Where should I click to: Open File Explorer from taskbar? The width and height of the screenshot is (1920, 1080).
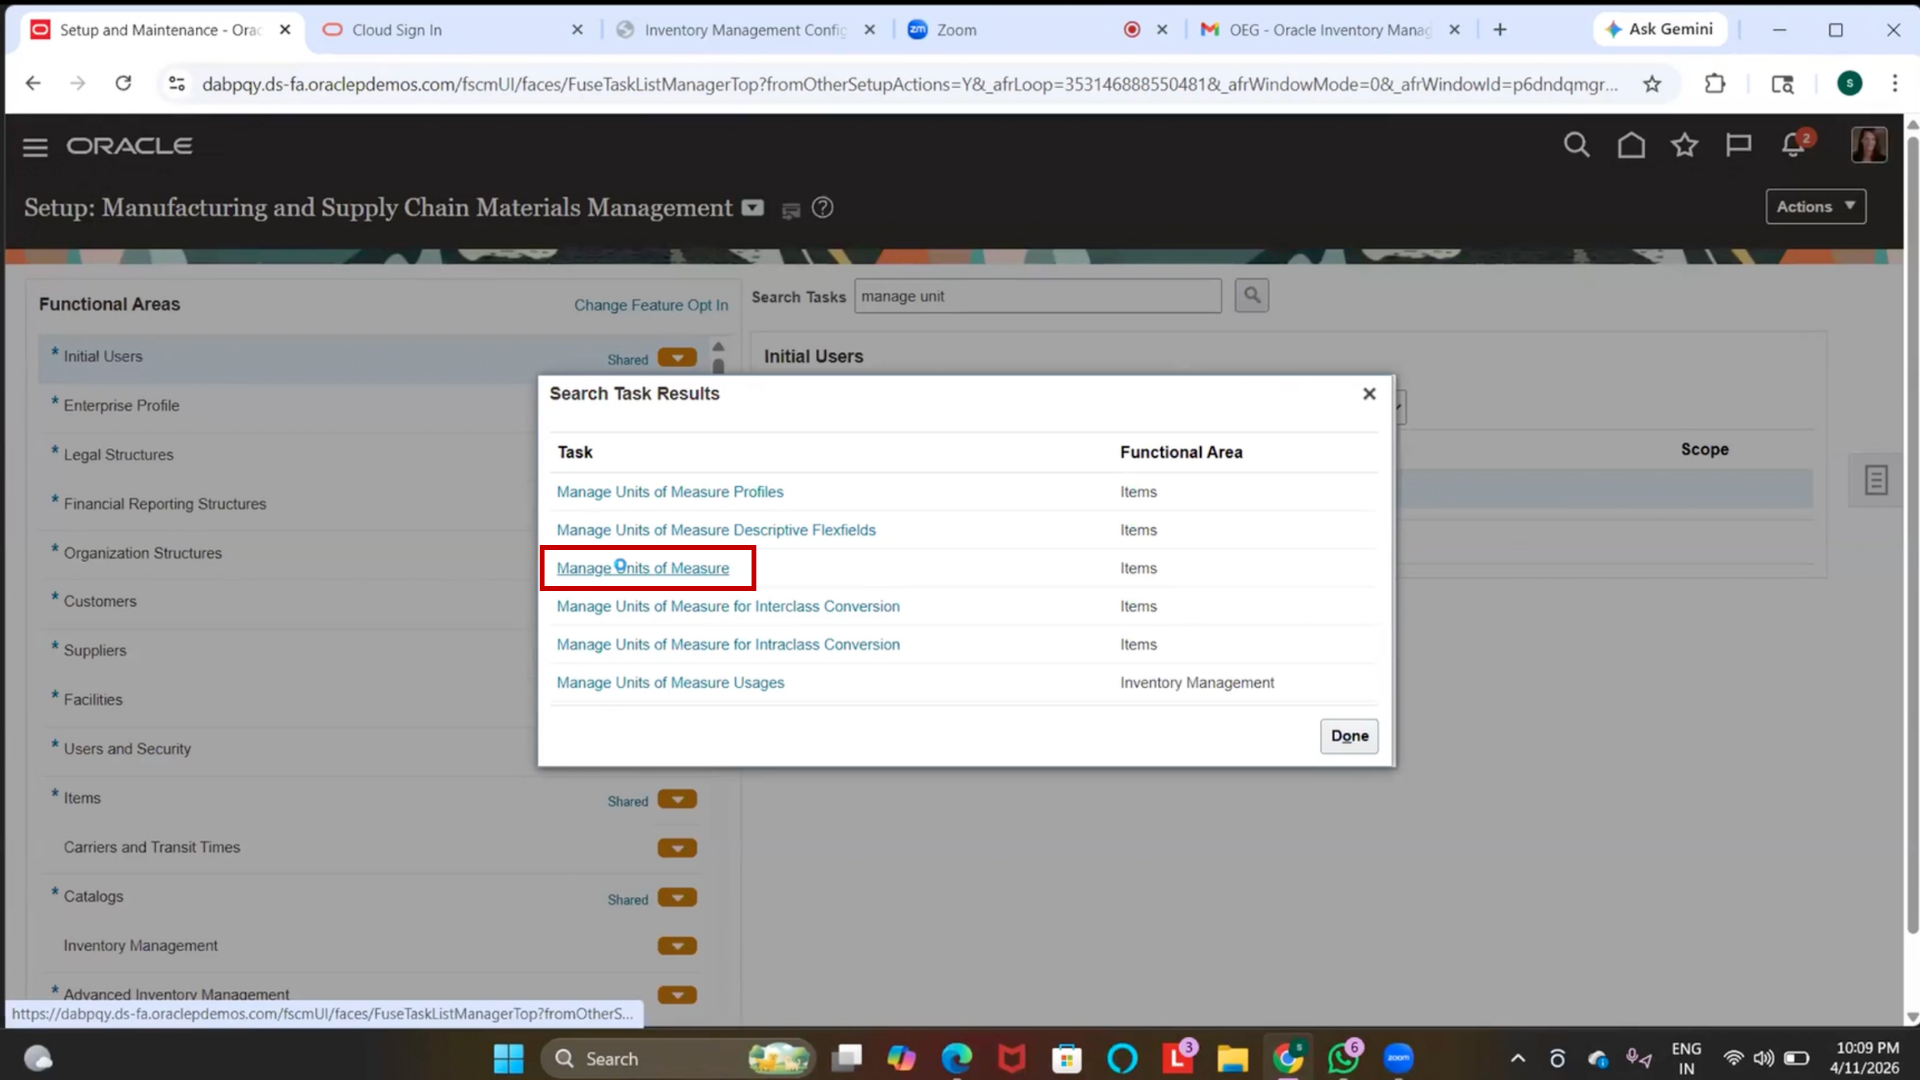pos(1232,1058)
